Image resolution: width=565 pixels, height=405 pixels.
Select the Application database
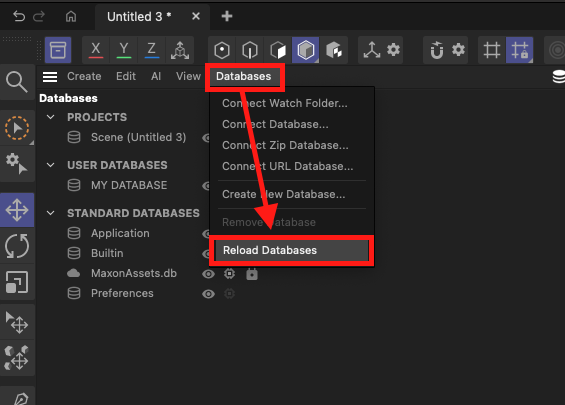coord(120,233)
